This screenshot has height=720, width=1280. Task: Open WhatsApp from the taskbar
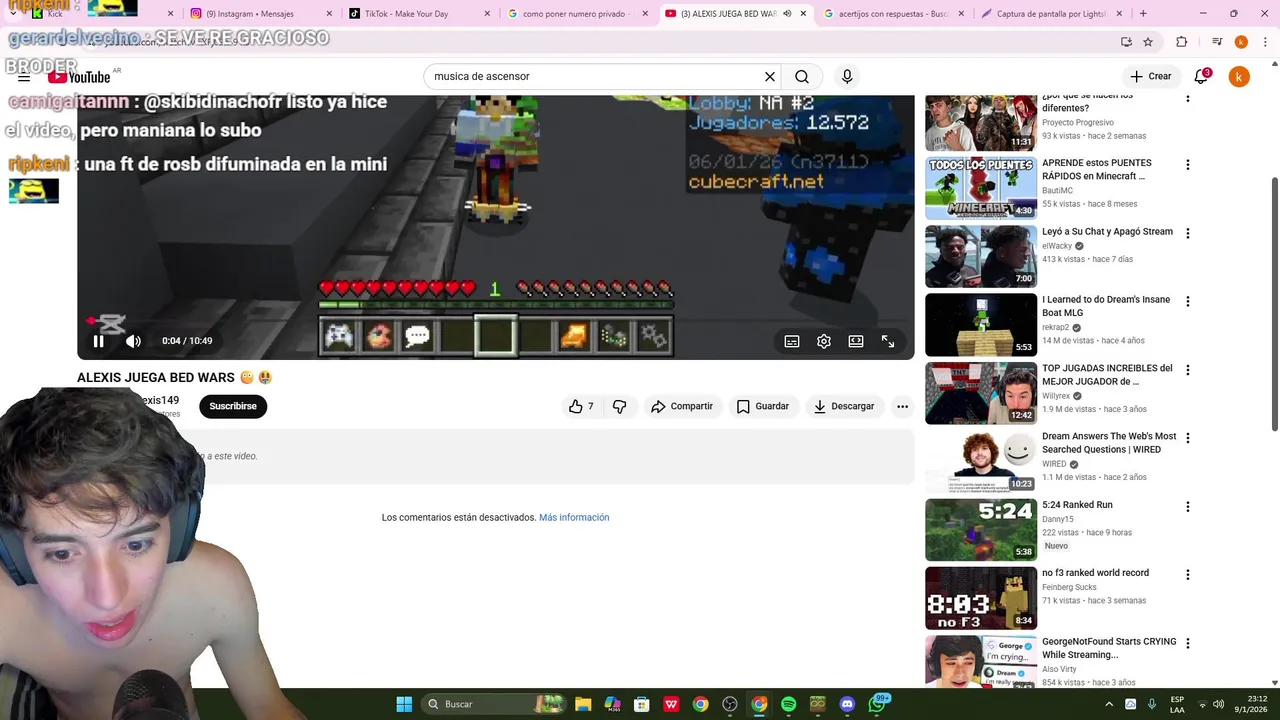point(877,704)
